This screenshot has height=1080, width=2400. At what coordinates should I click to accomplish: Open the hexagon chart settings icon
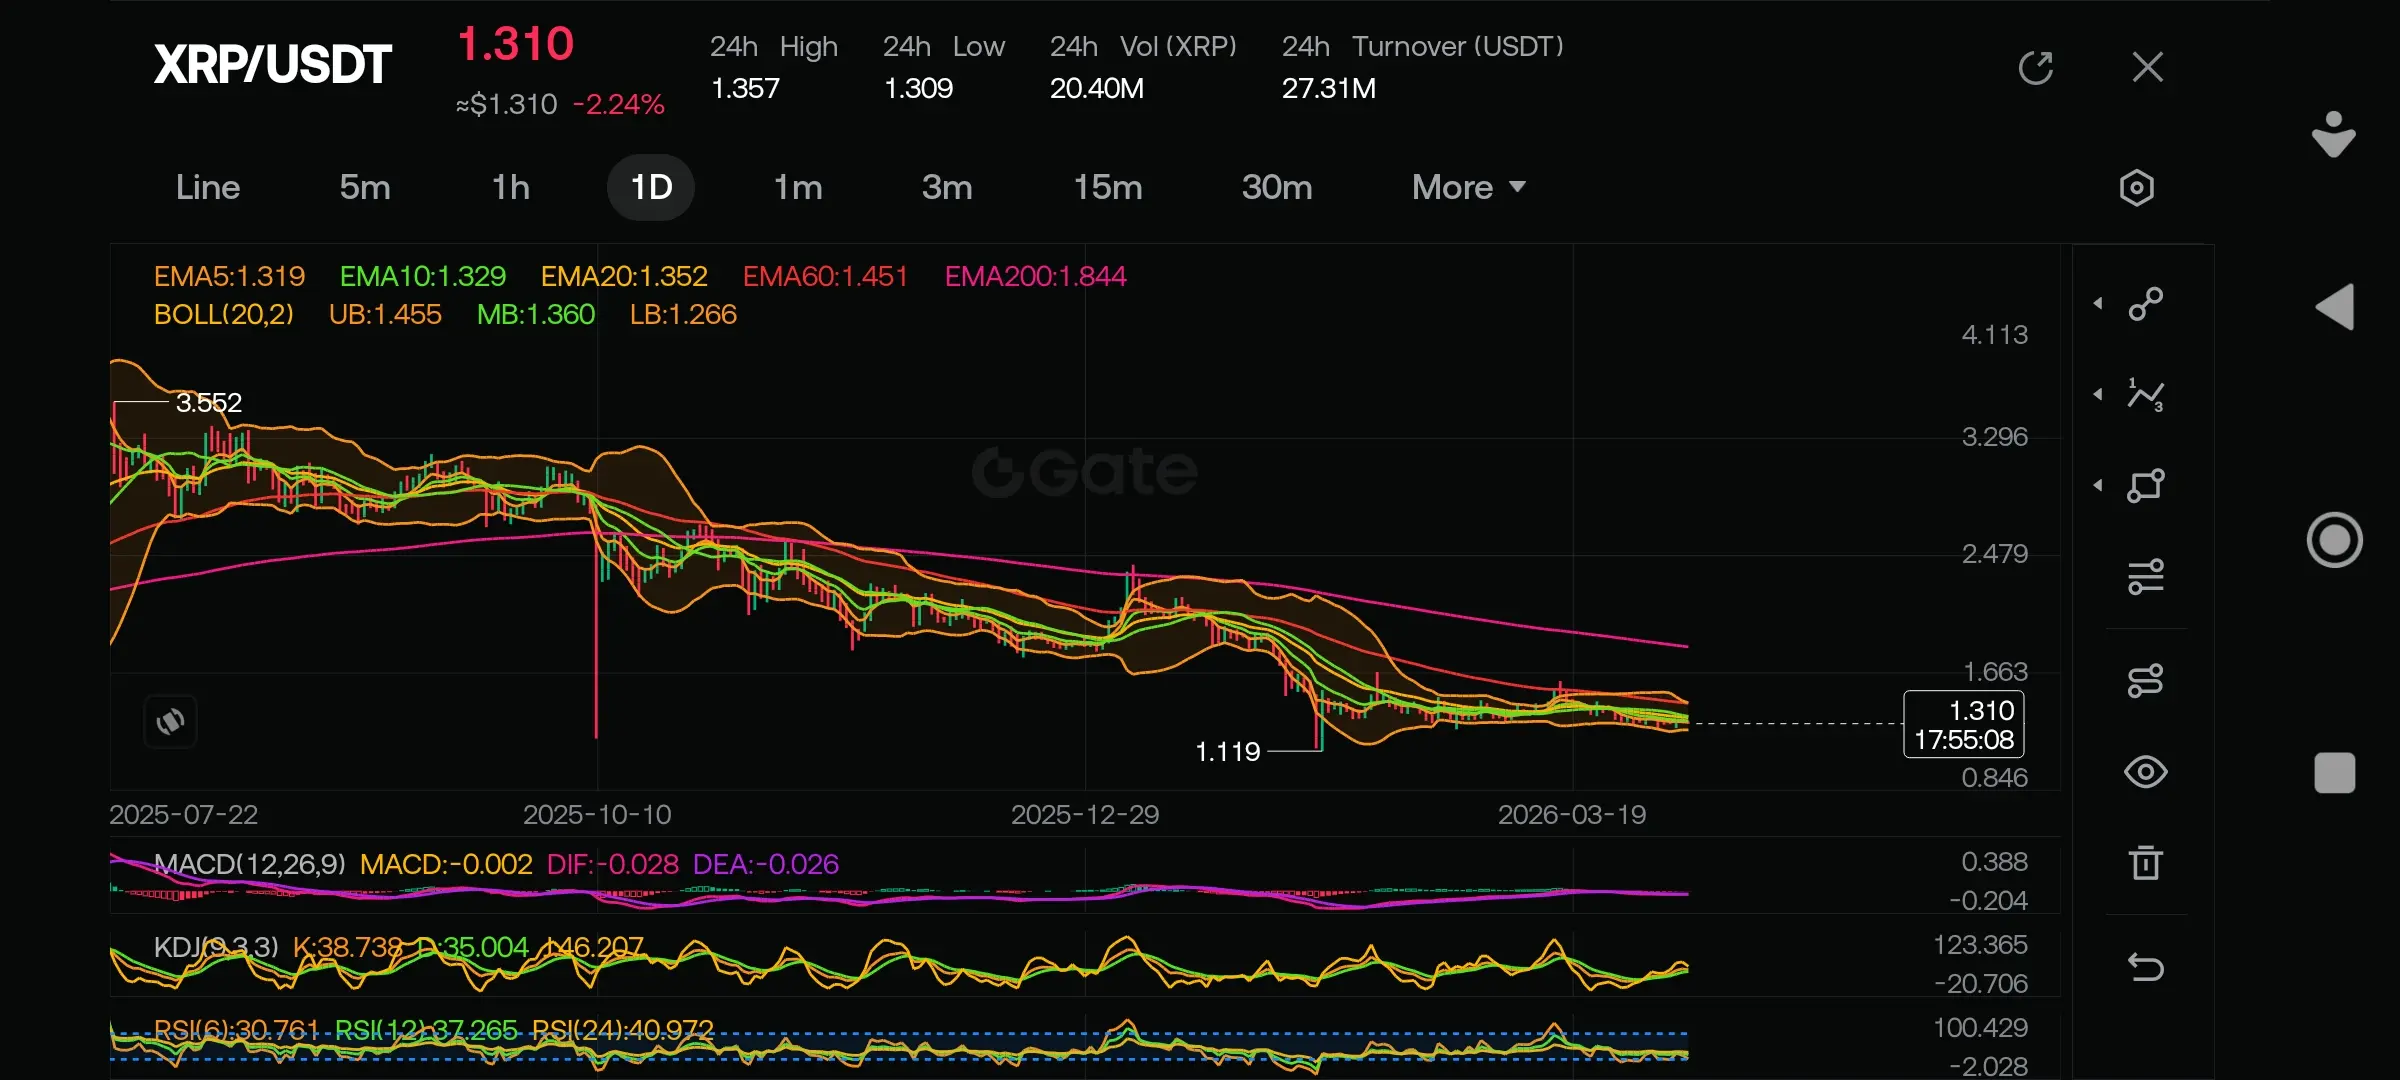pyautogui.click(x=2136, y=188)
